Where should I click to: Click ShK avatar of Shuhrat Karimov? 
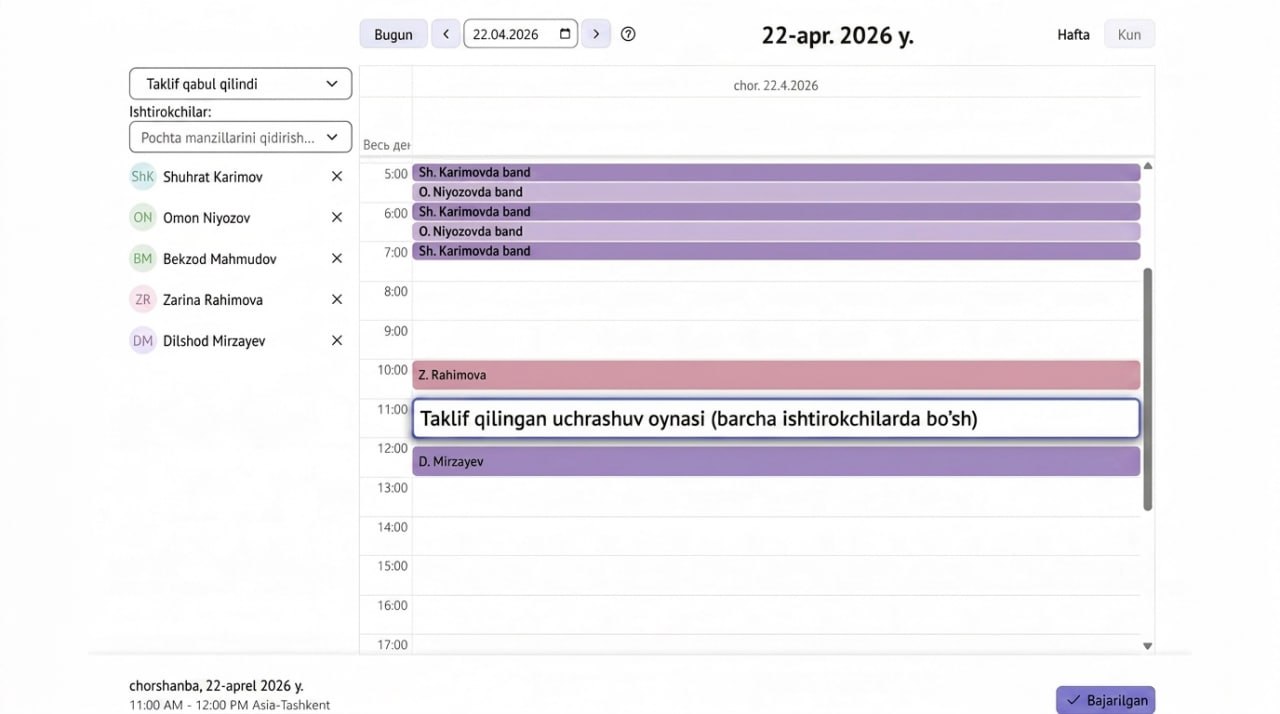(x=143, y=176)
